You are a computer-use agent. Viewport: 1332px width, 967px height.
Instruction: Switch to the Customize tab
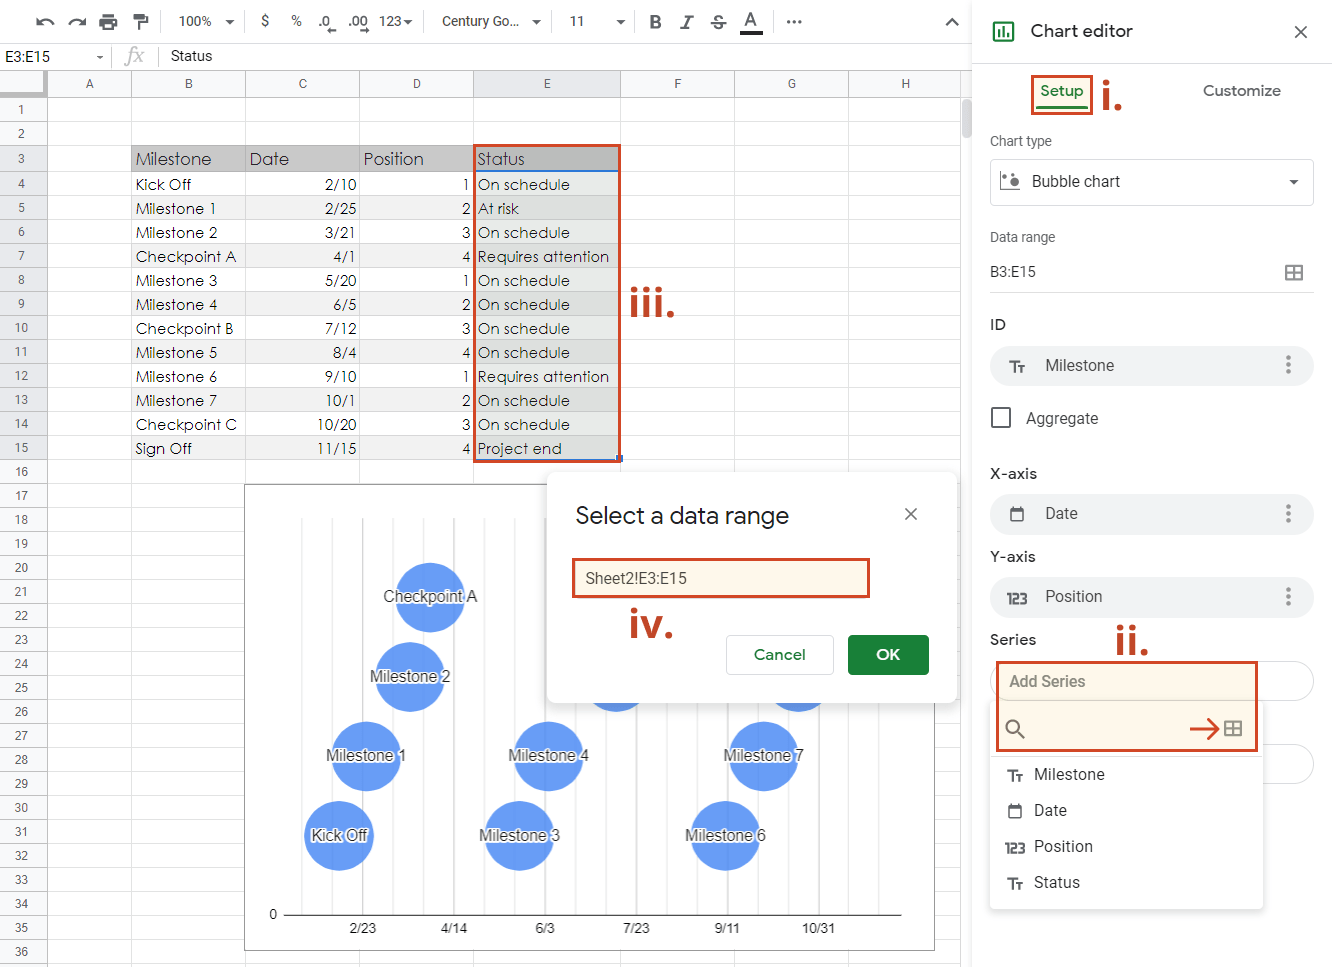(1241, 90)
